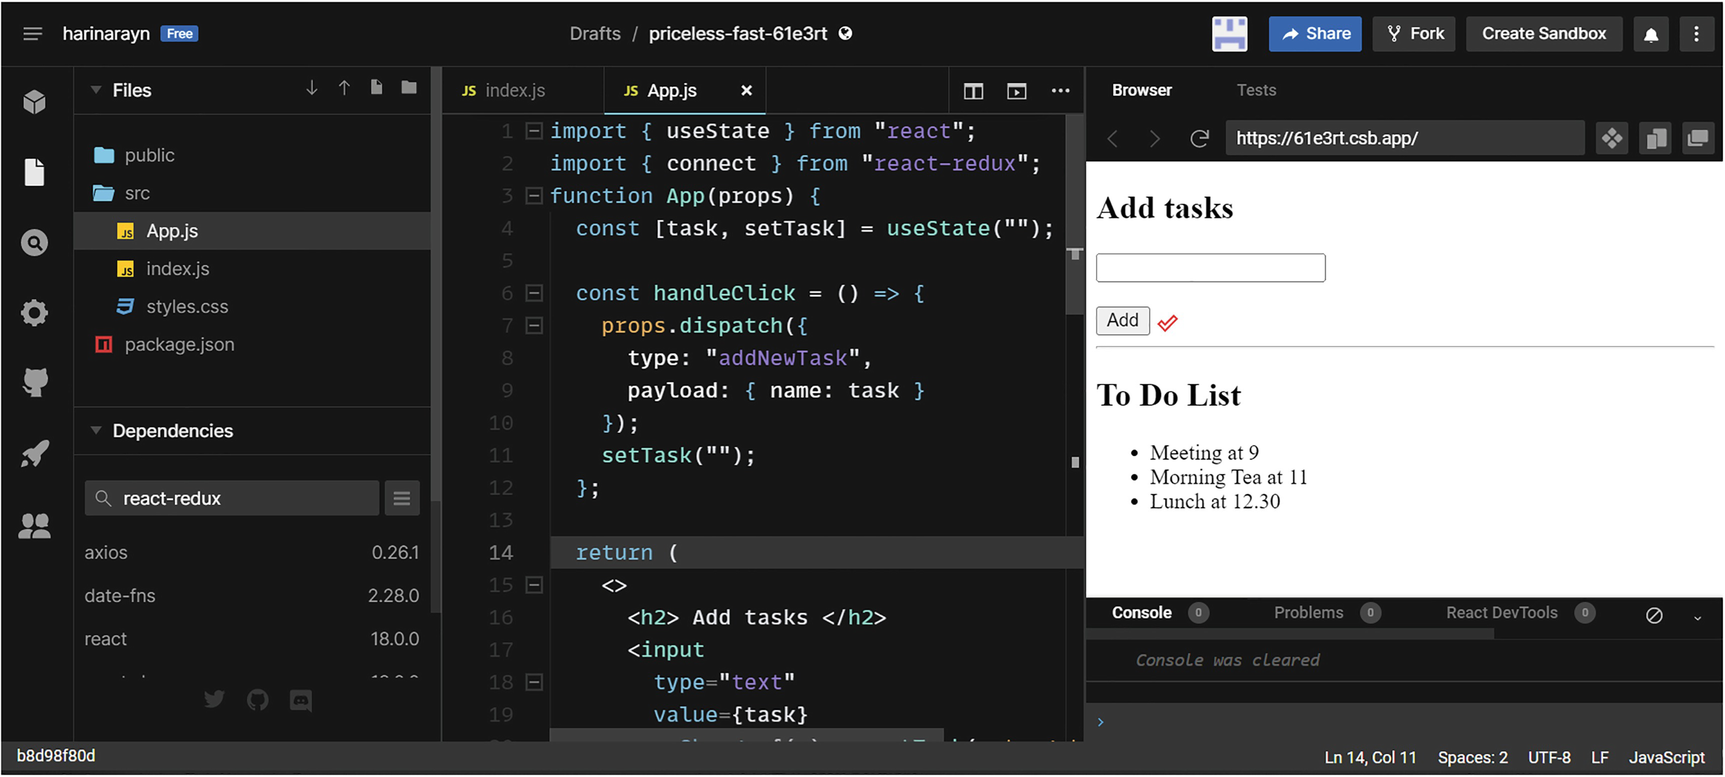Click the new folder icon in Files header
The image size is (1725, 777).
pos(409,88)
